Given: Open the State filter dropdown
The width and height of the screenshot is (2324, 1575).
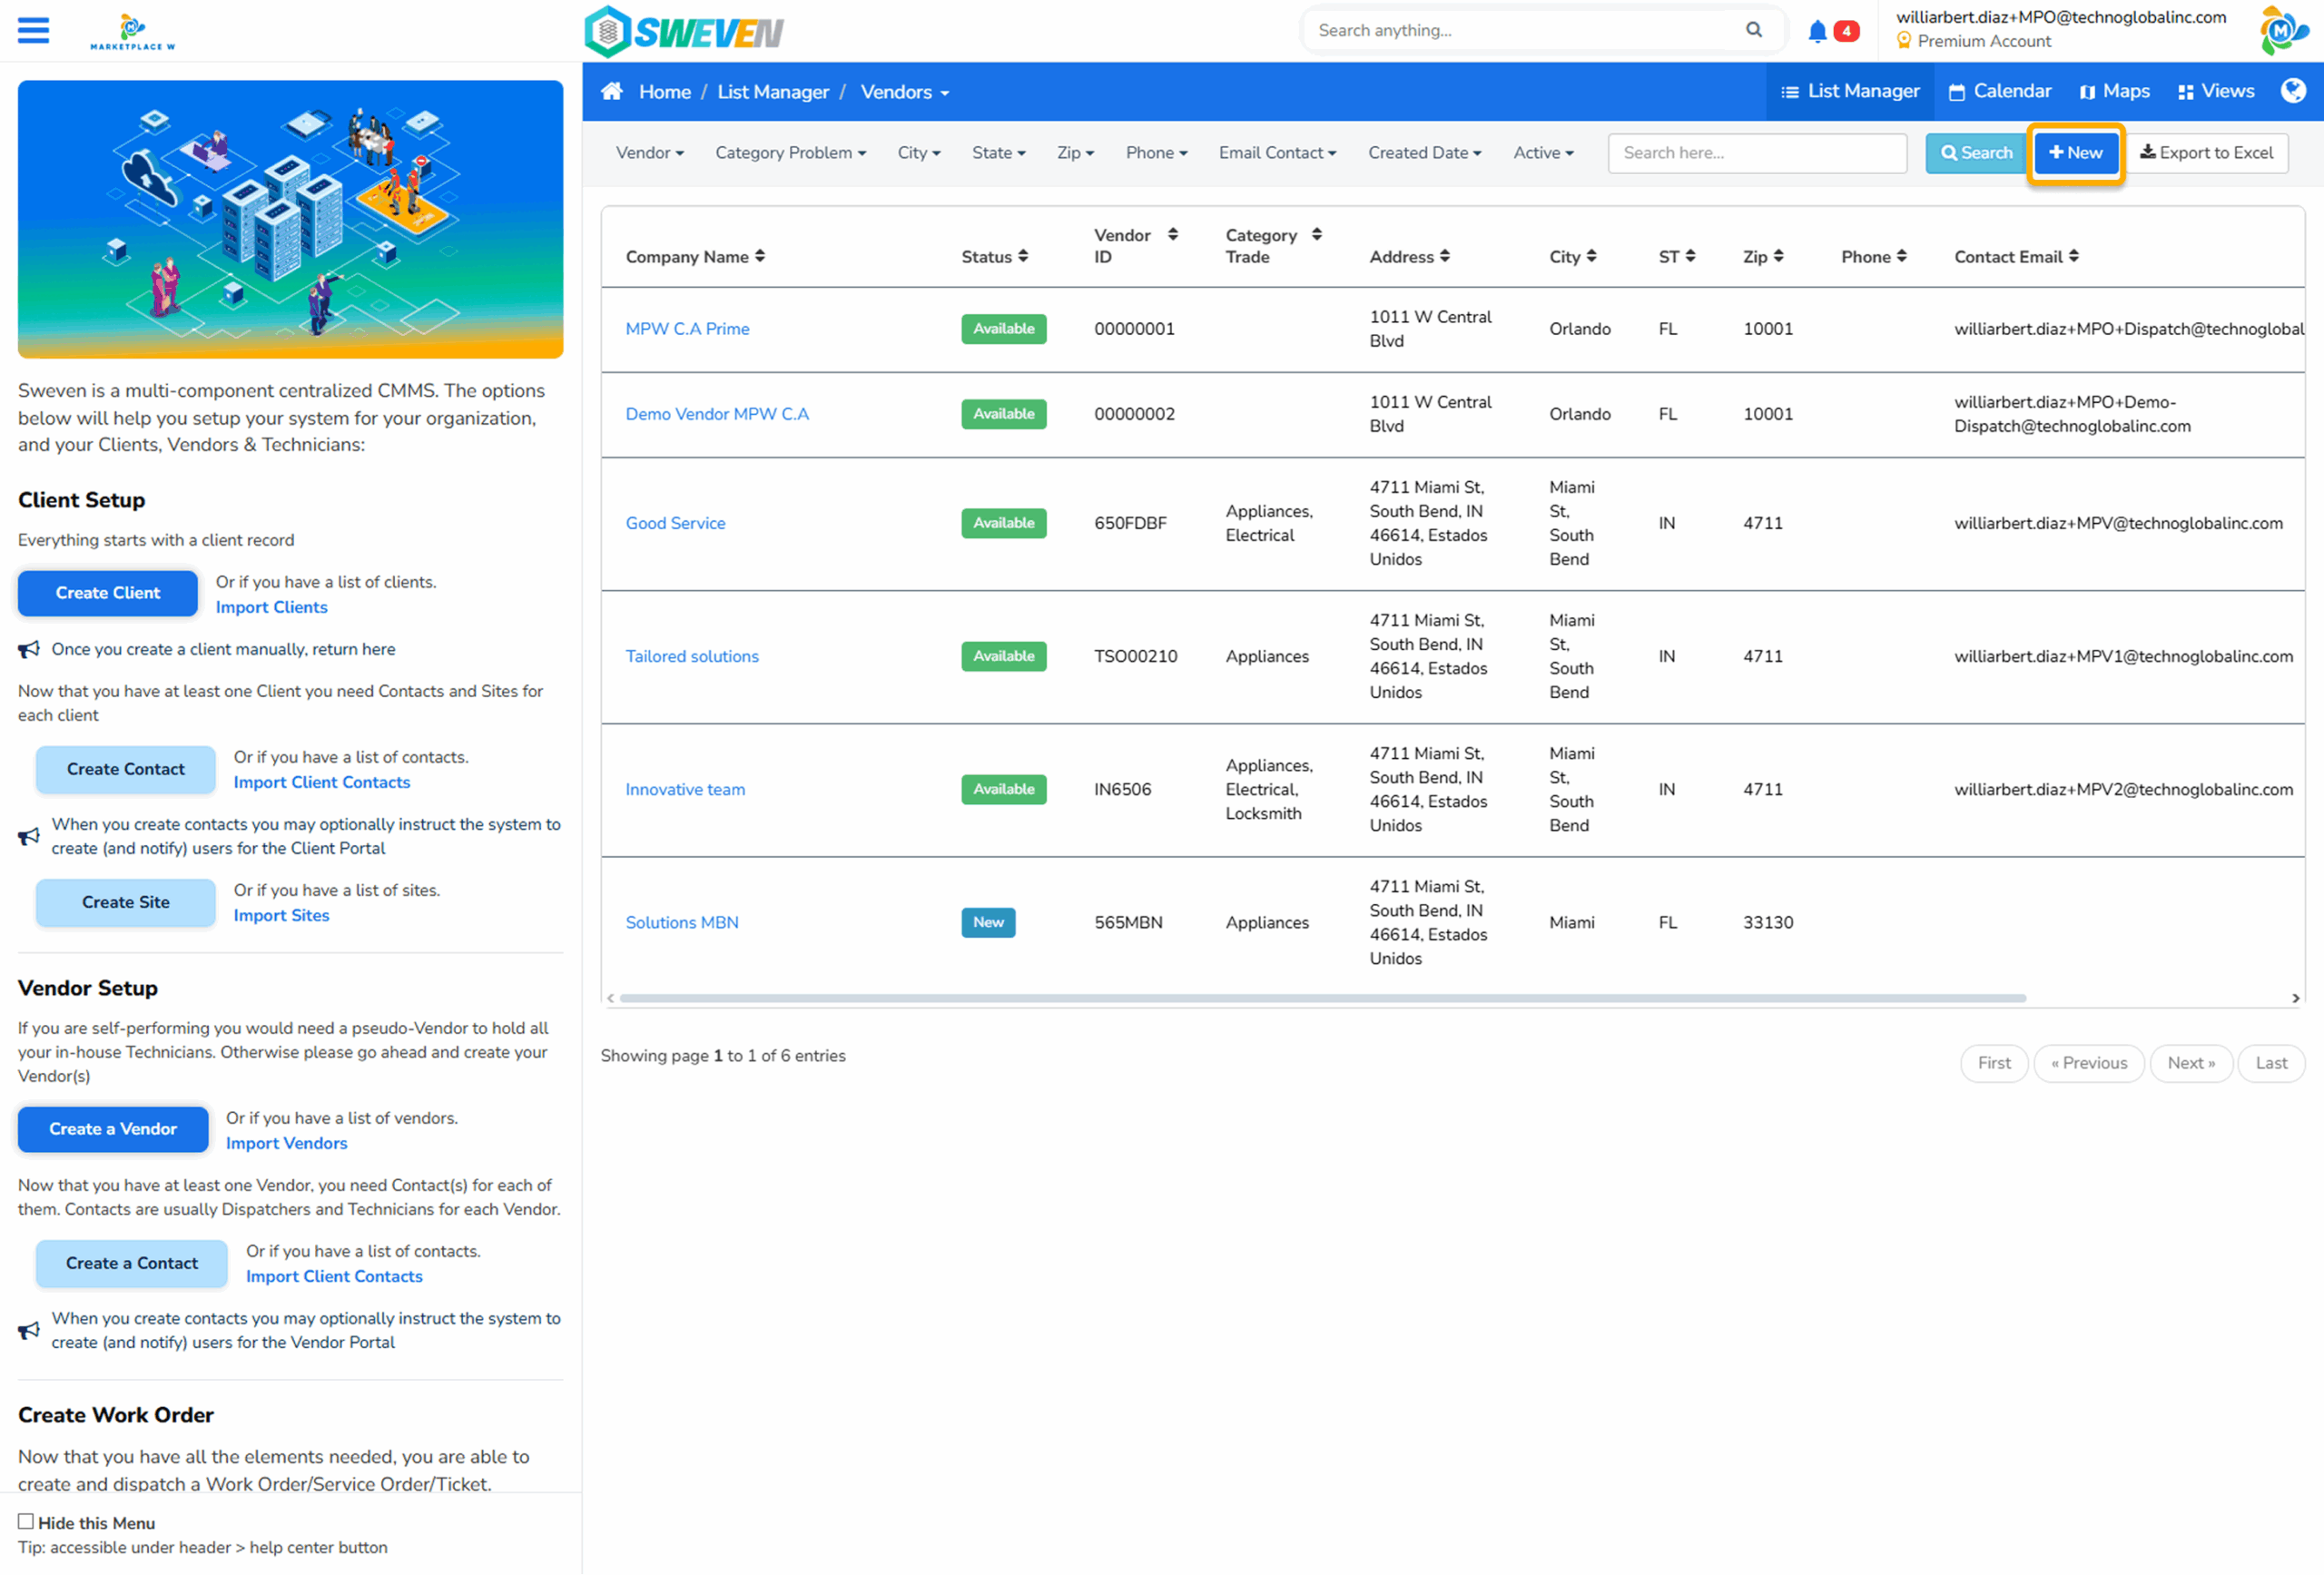Looking at the screenshot, I should pyautogui.click(x=998, y=153).
